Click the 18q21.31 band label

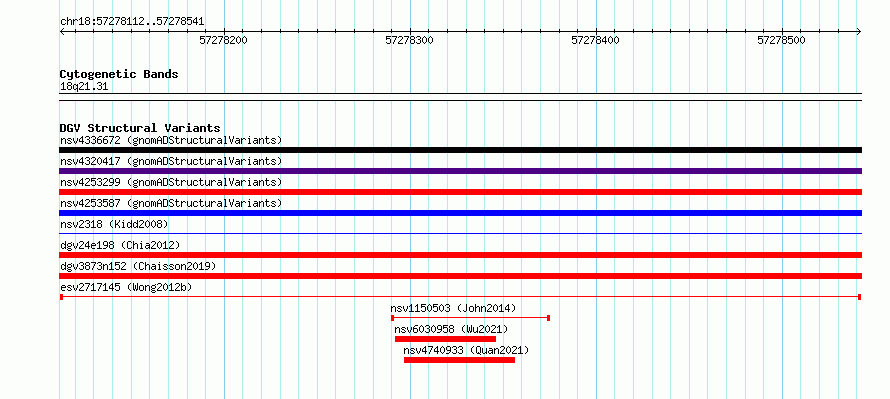[84, 87]
